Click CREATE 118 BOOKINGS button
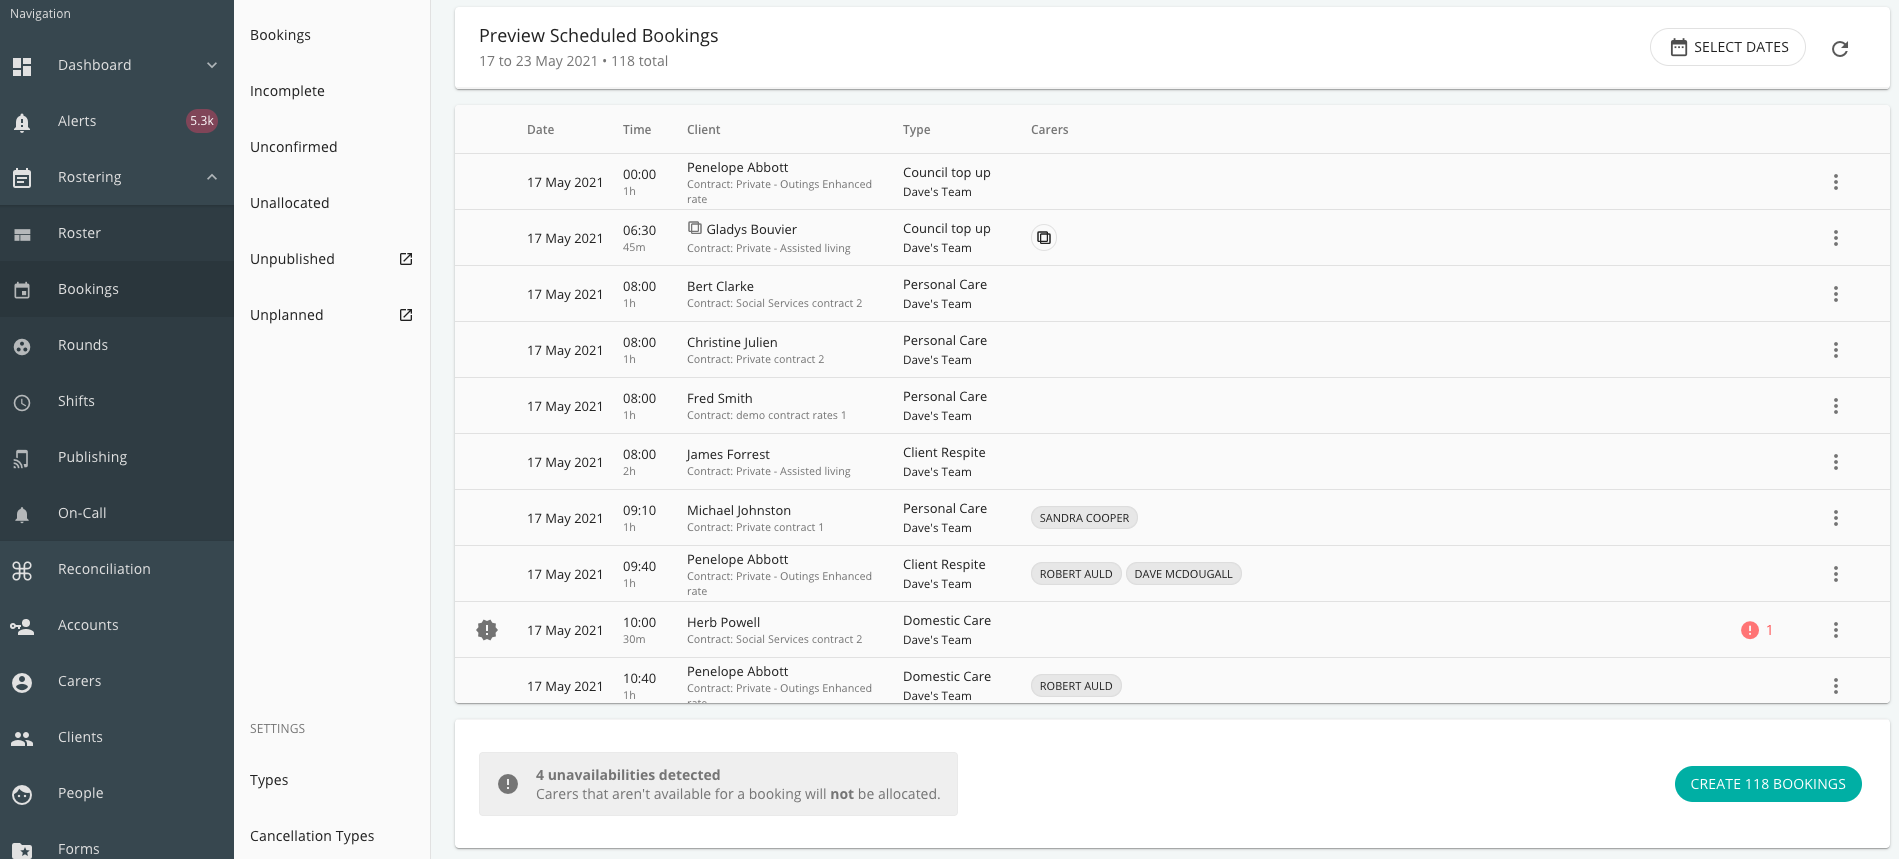The image size is (1899, 859). click(x=1768, y=784)
